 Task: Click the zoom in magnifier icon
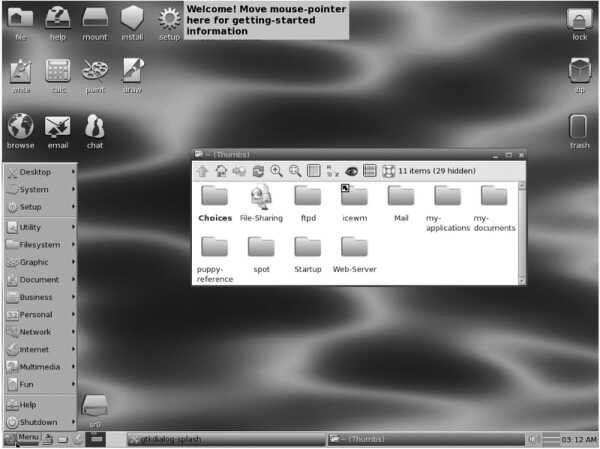point(276,171)
